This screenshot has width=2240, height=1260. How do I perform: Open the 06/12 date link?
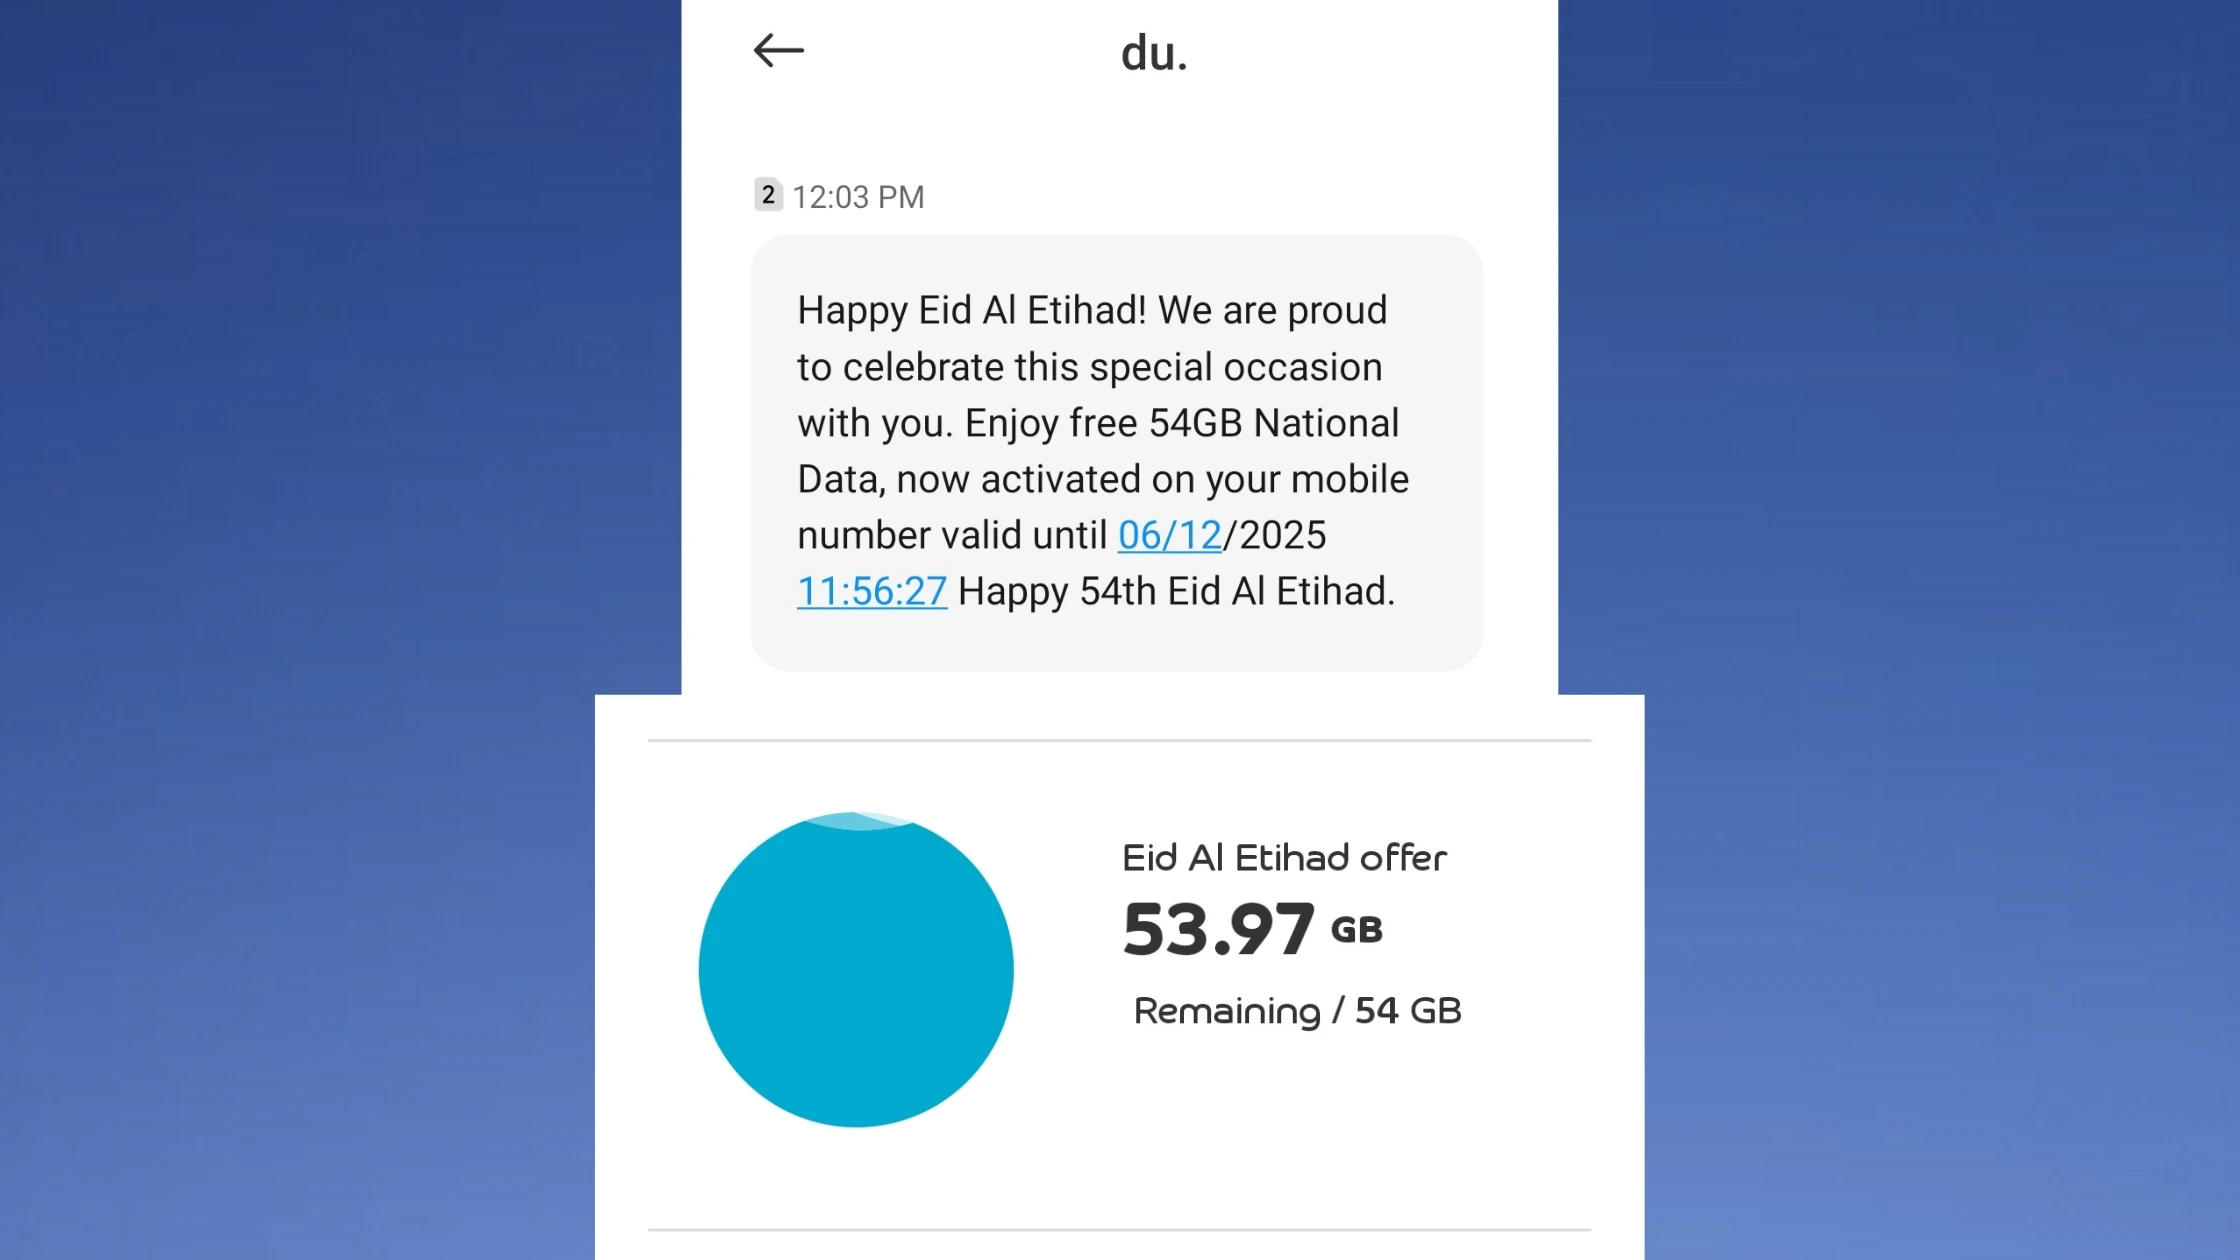(1168, 535)
